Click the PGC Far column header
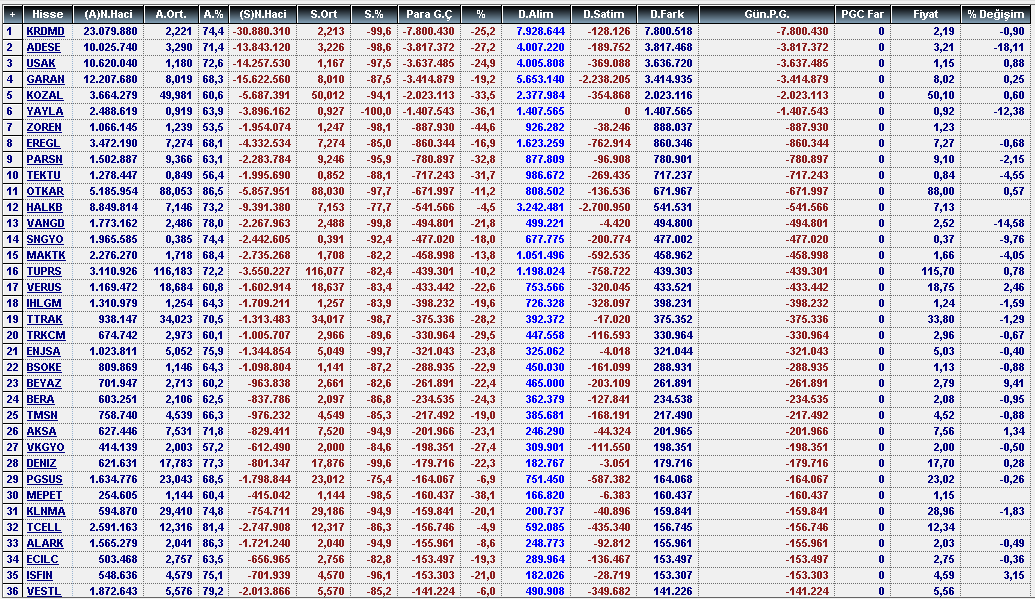 coord(862,15)
